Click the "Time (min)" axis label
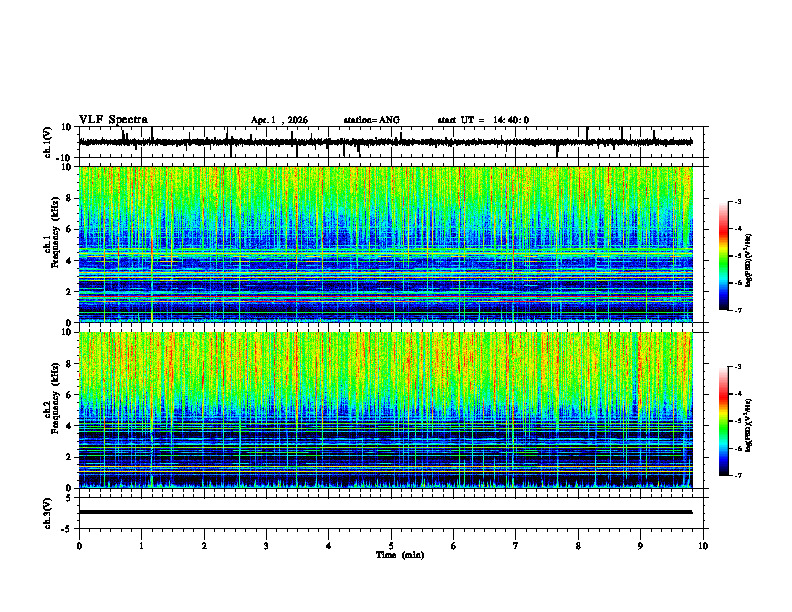The width and height of the screenshot is (792, 612). pos(400,555)
